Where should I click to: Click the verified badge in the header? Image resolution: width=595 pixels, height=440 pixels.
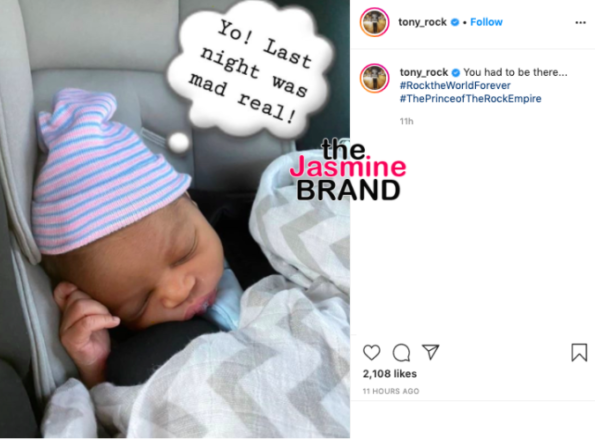tap(455, 22)
